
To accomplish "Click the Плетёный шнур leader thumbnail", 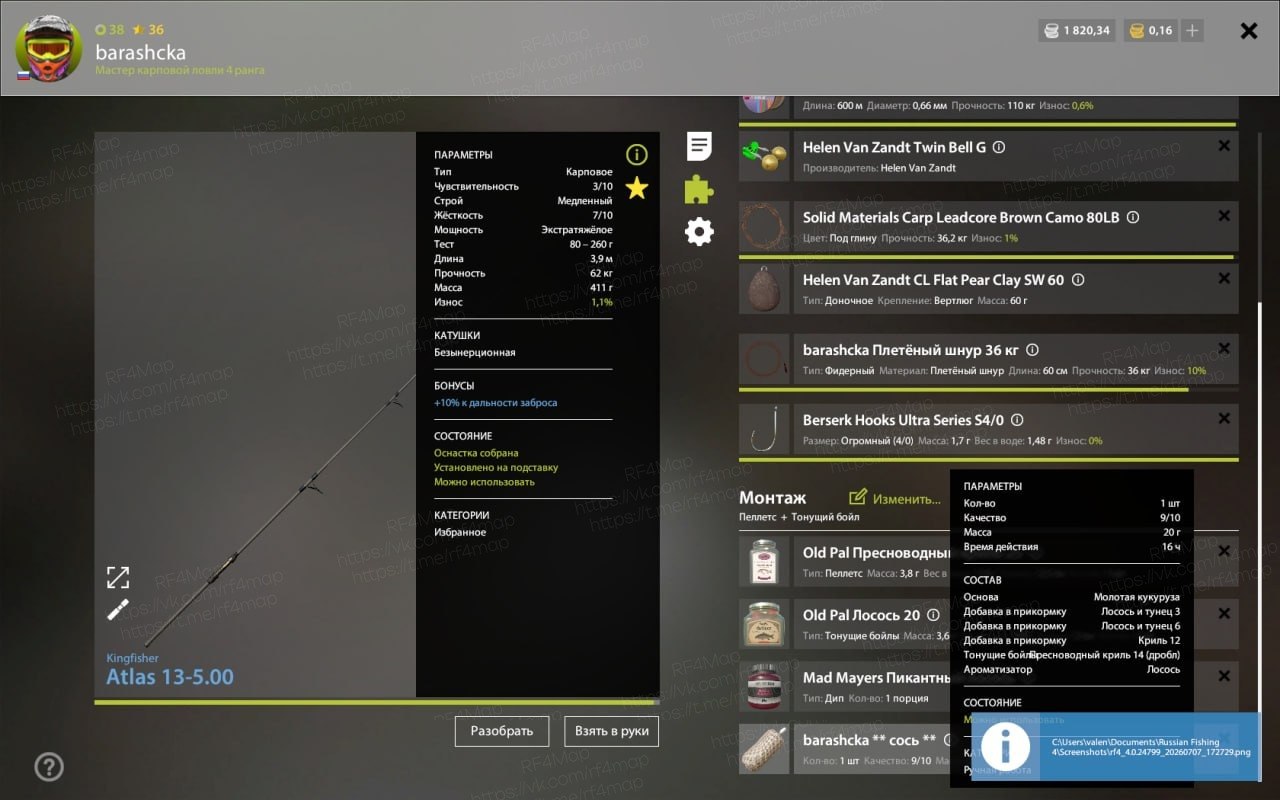I will pos(764,359).
